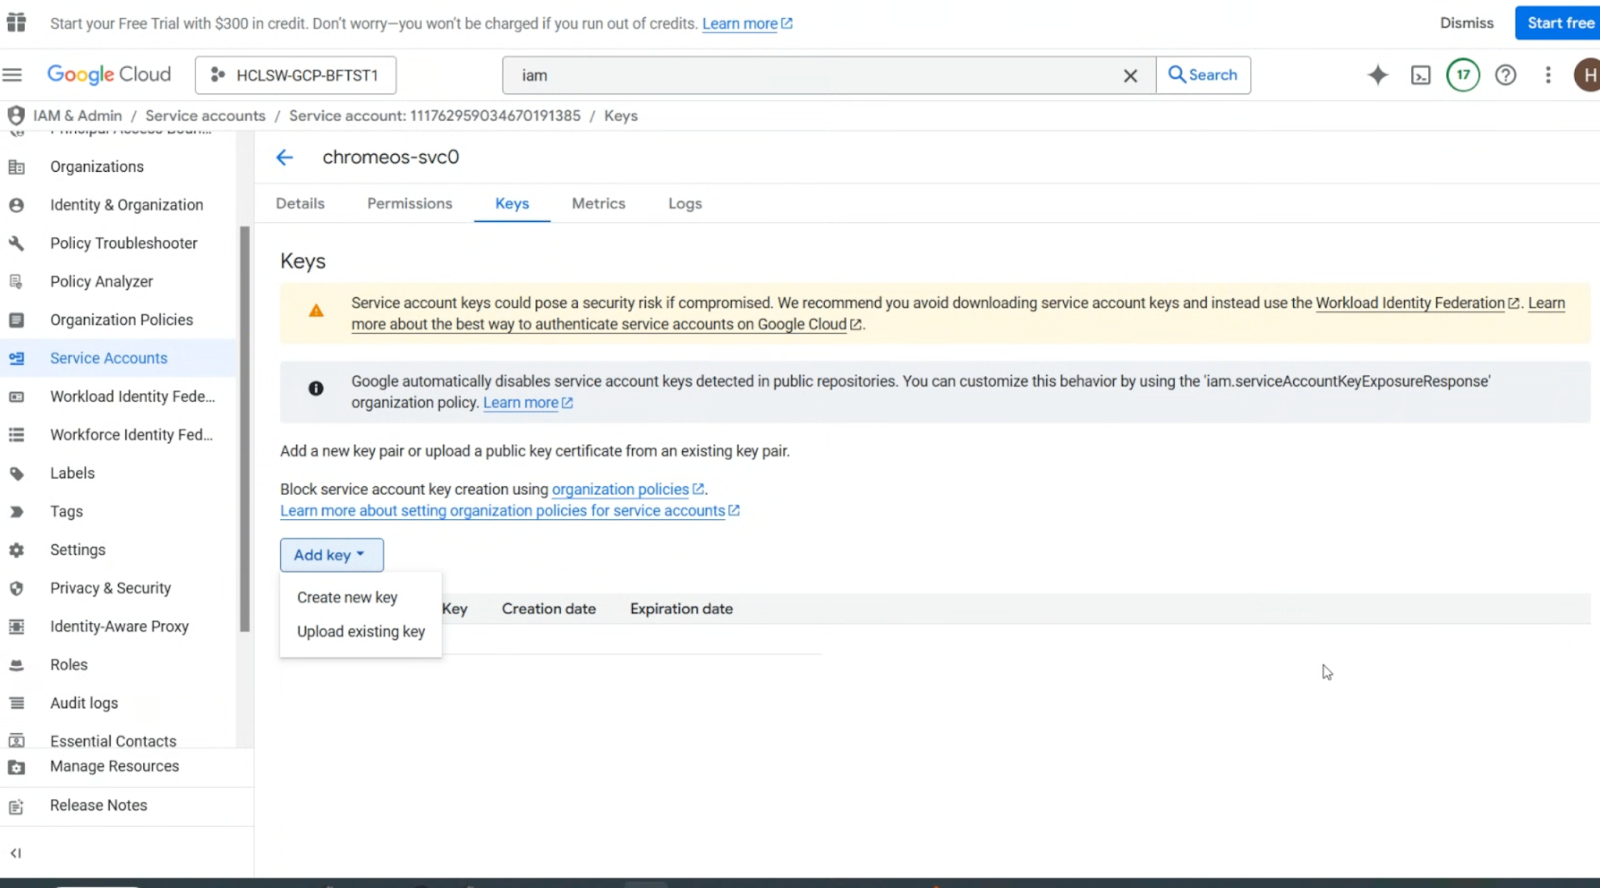Open Gemini AI assistant sparkle icon
This screenshot has width=1600, height=888.
click(x=1377, y=75)
